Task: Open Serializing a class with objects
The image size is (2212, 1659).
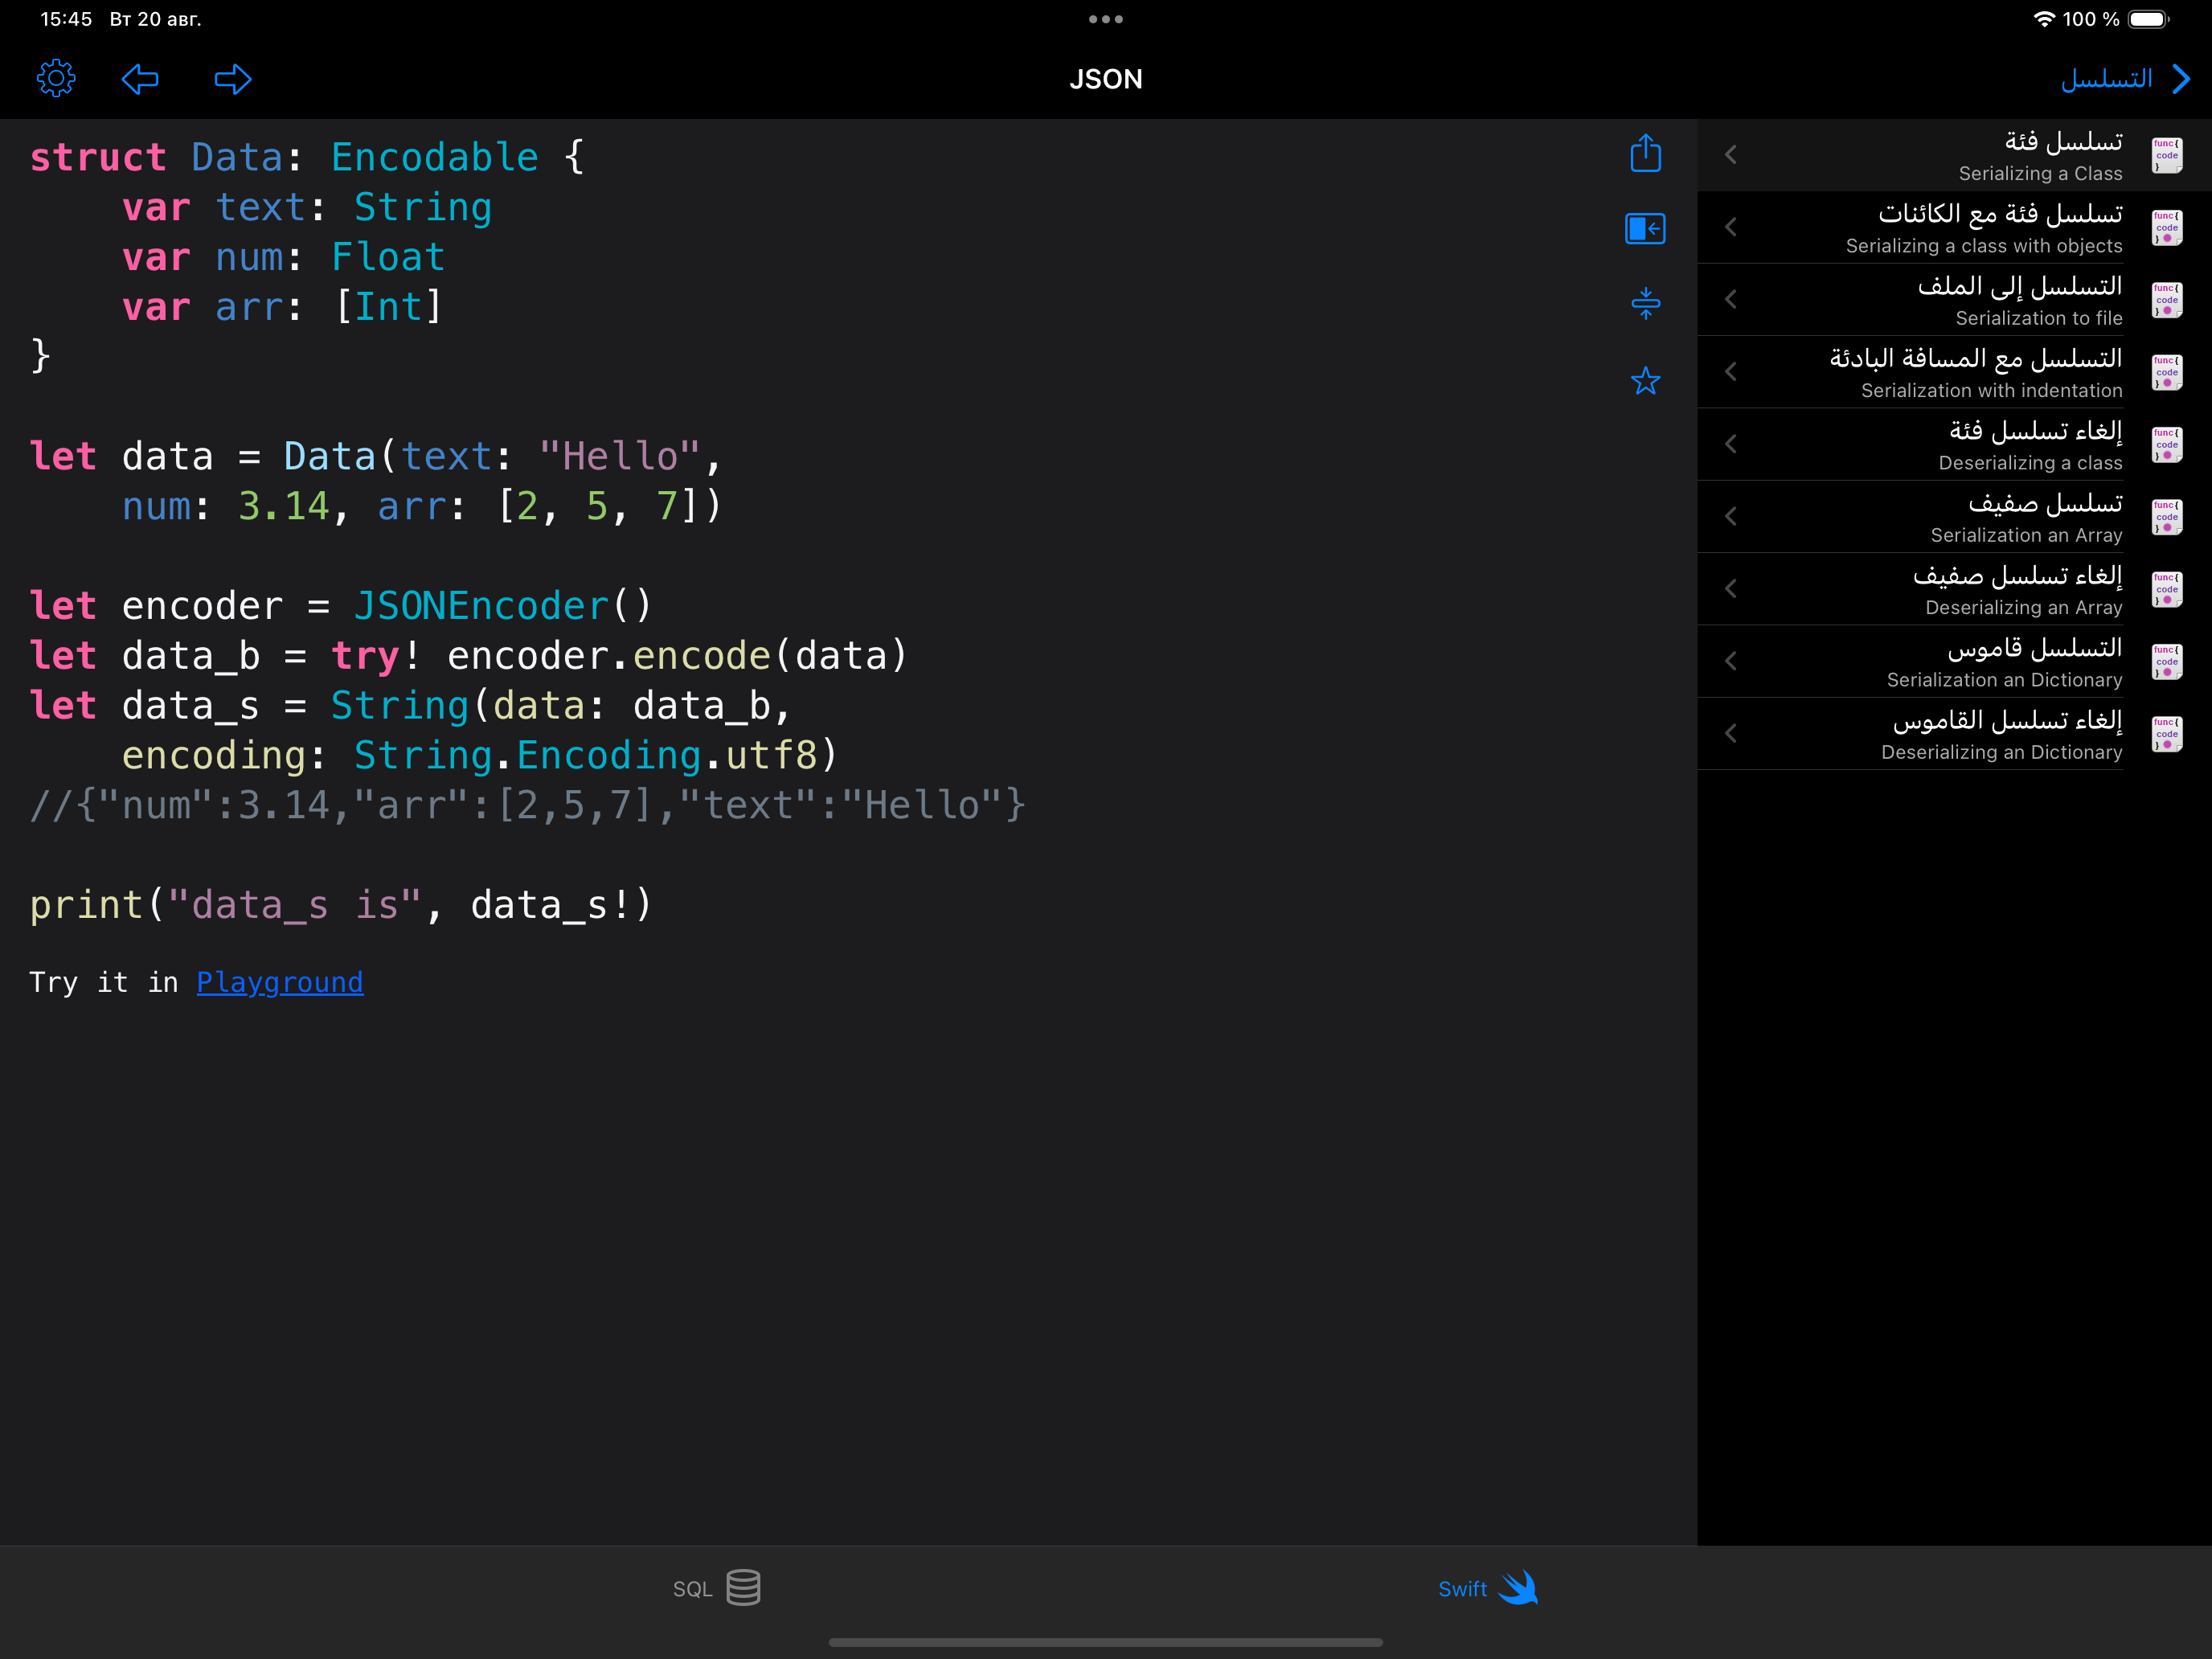Action: click(1954, 228)
